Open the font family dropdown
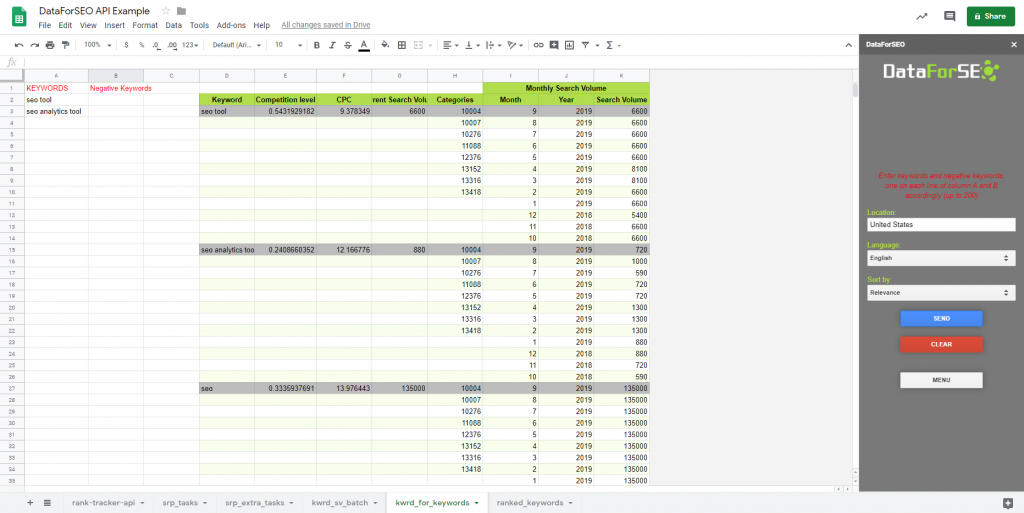The height and width of the screenshot is (513, 1024). pyautogui.click(x=236, y=45)
